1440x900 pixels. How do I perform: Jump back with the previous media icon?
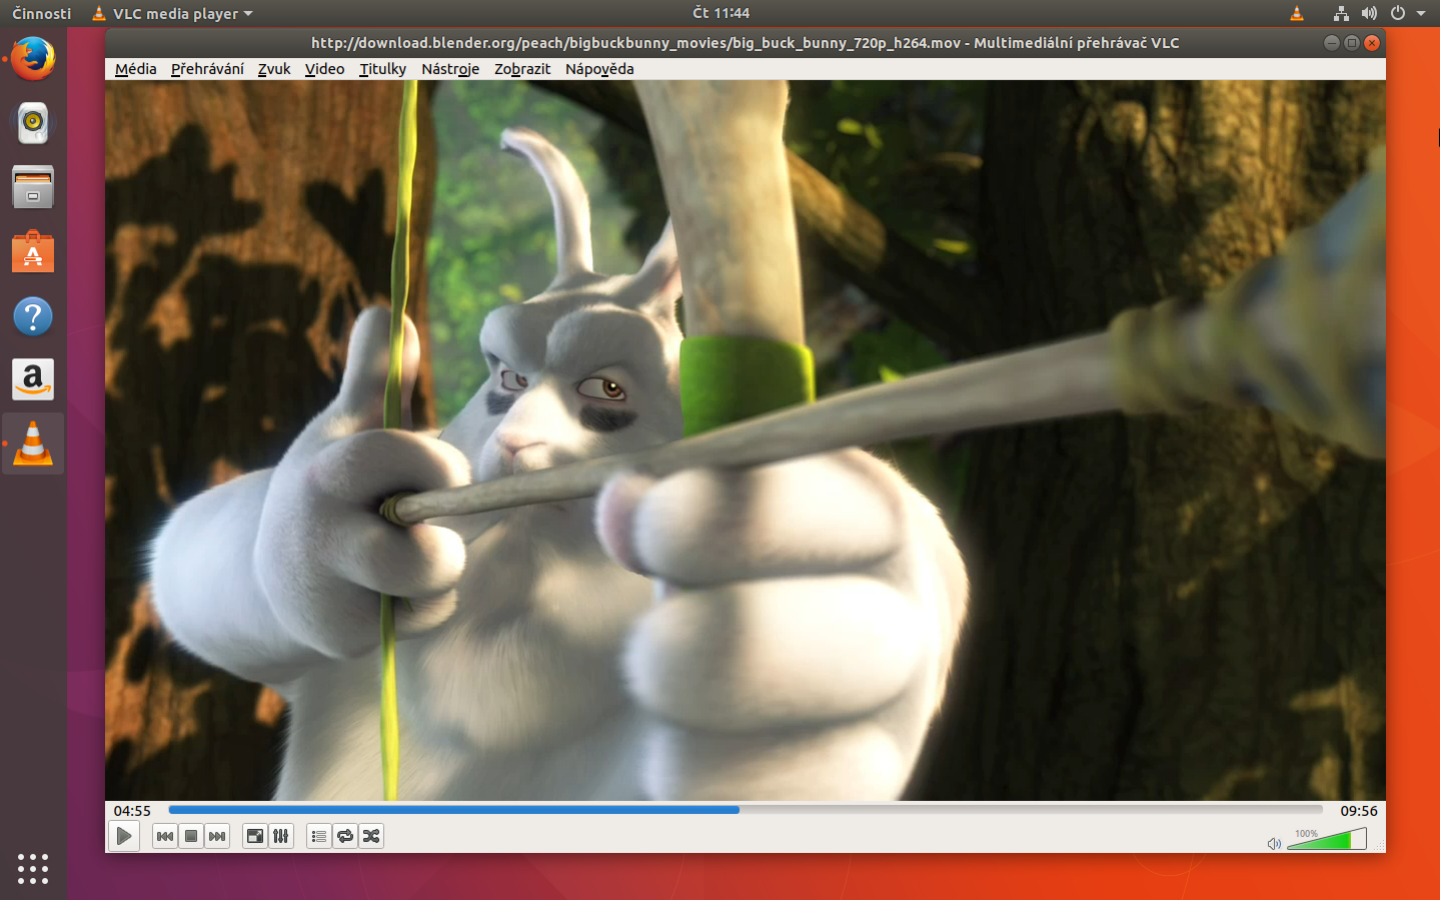click(x=165, y=836)
